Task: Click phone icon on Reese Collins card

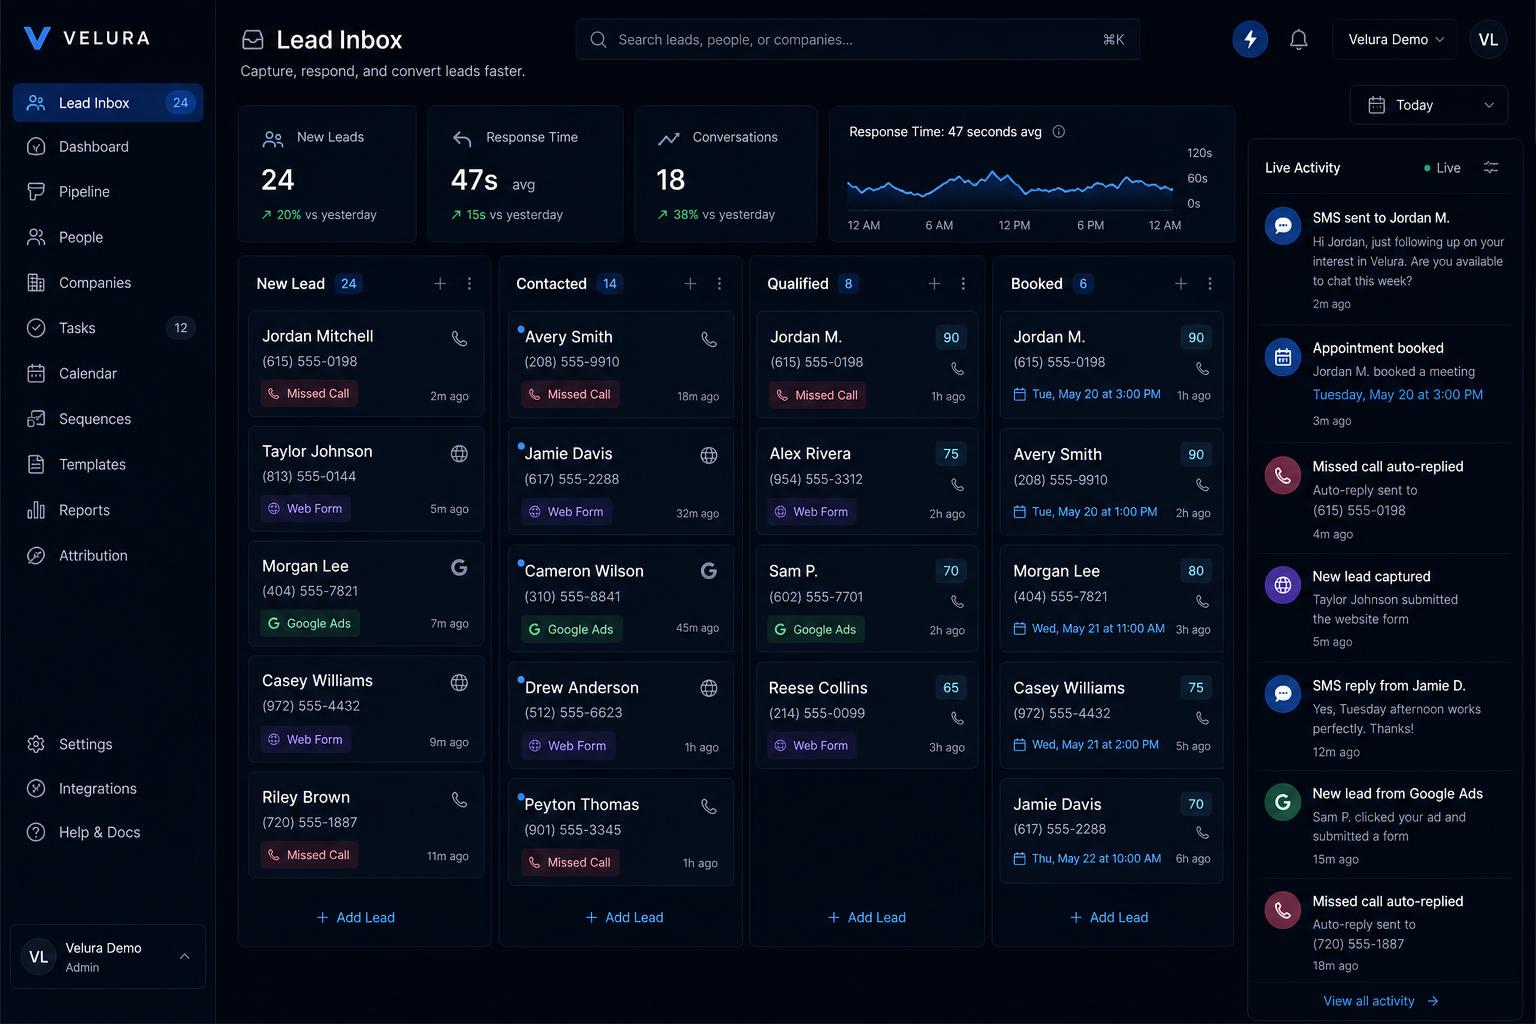Action: click(957, 718)
